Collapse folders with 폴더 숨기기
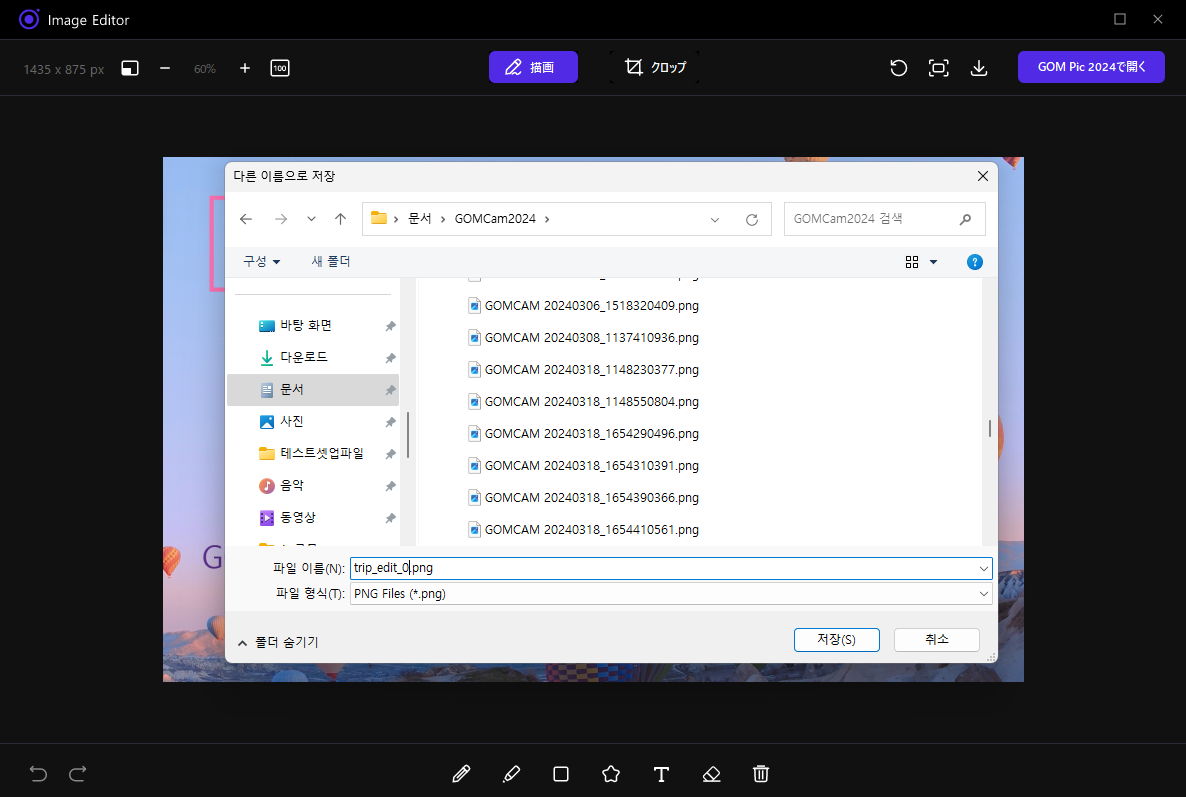This screenshot has height=797, width=1186. [x=278, y=642]
